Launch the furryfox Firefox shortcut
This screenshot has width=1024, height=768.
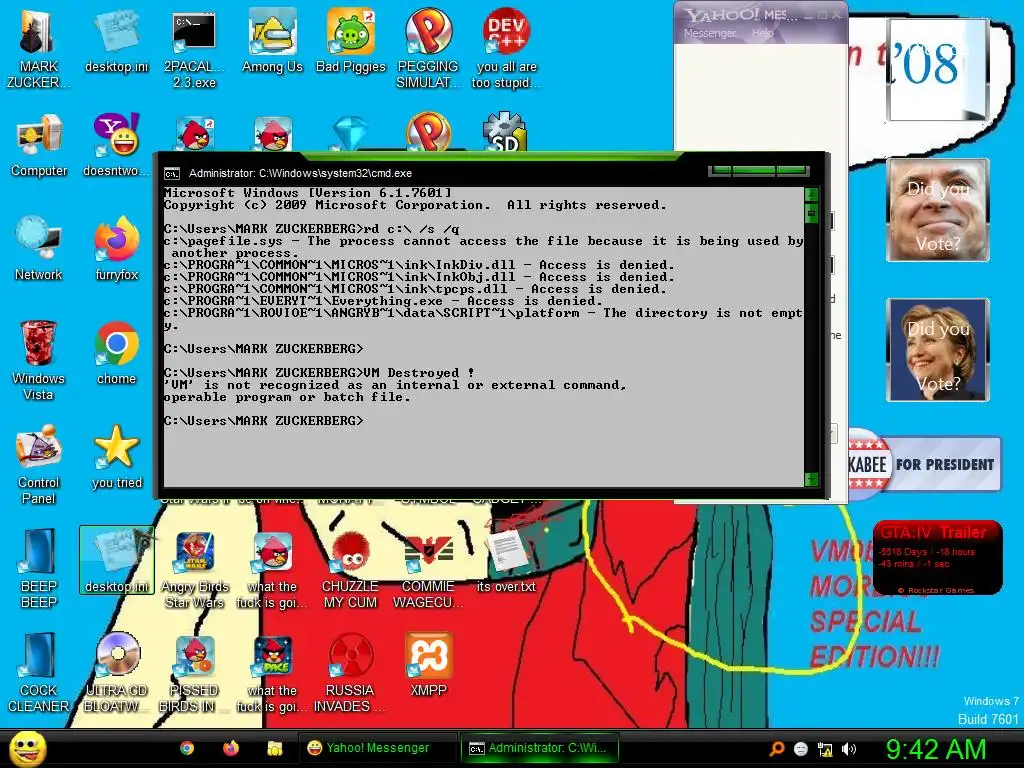116,249
